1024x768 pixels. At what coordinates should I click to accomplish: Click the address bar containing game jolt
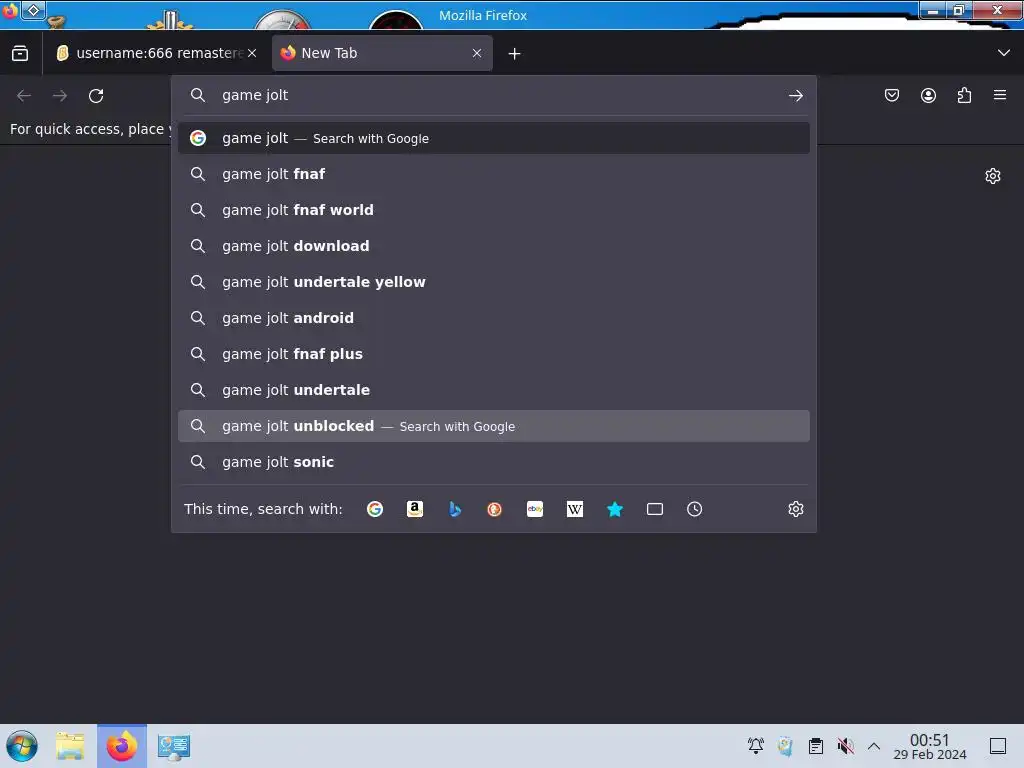(x=496, y=95)
